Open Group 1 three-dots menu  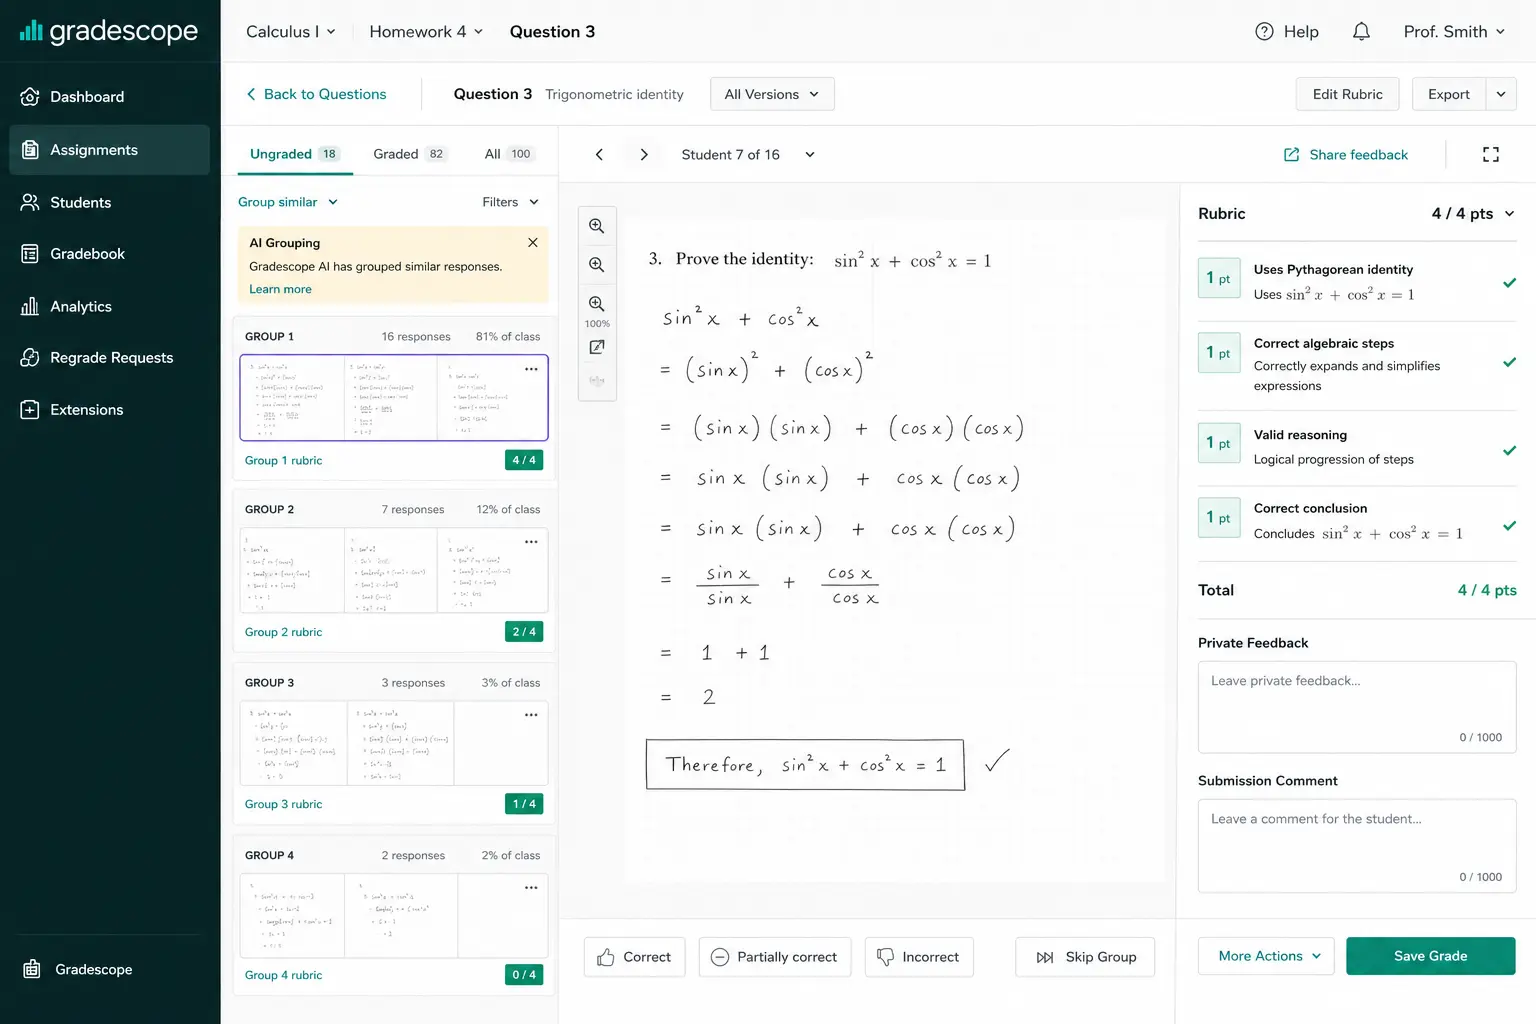coord(531,369)
